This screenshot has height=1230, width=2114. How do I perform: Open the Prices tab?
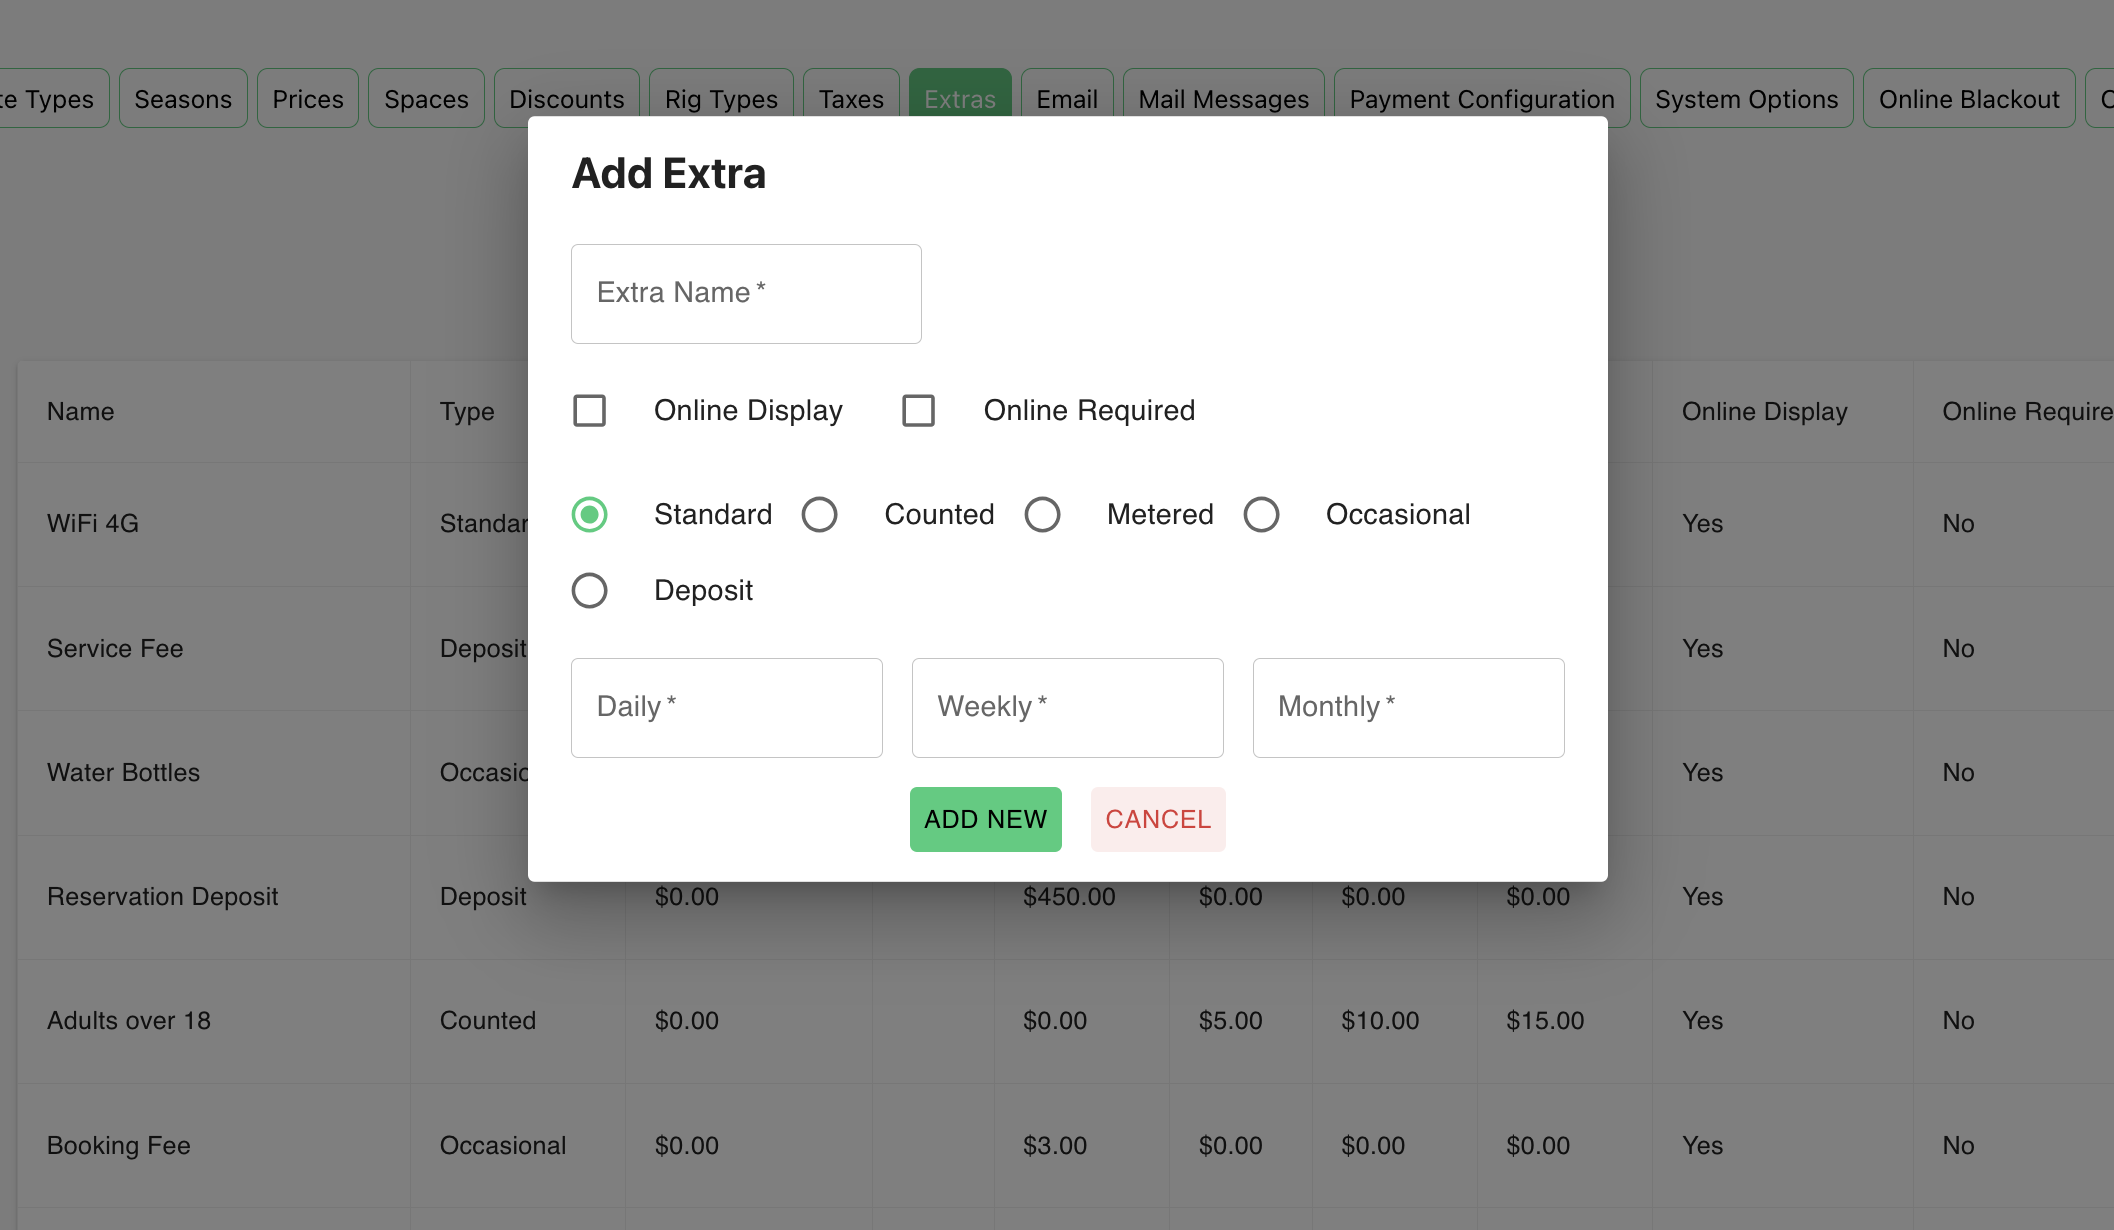tap(307, 98)
